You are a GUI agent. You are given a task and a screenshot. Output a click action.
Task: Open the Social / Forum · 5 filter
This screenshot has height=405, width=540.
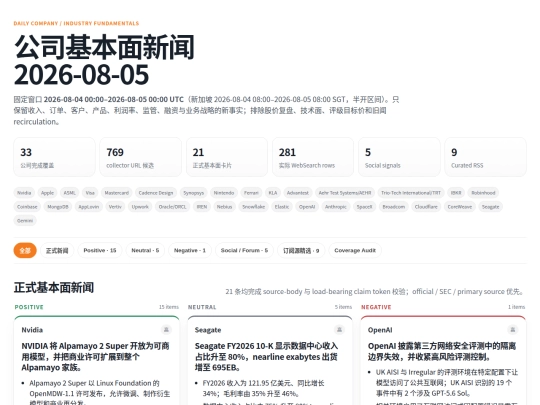click(244, 250)
